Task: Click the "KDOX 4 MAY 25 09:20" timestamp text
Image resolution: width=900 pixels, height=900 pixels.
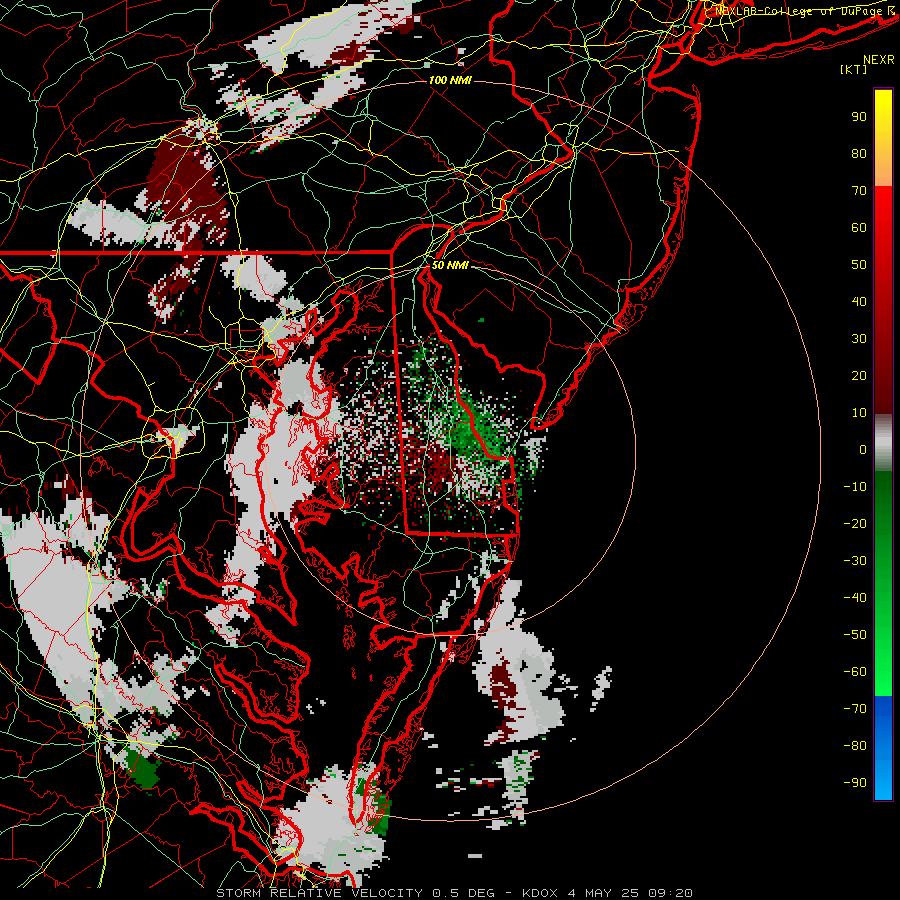Action: tap(607, 893)
